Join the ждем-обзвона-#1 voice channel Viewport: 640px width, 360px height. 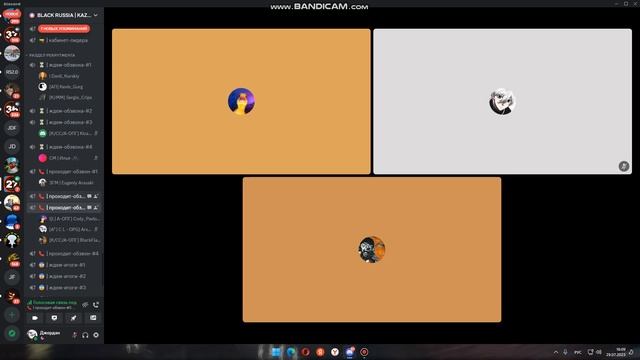pos(64,65)
